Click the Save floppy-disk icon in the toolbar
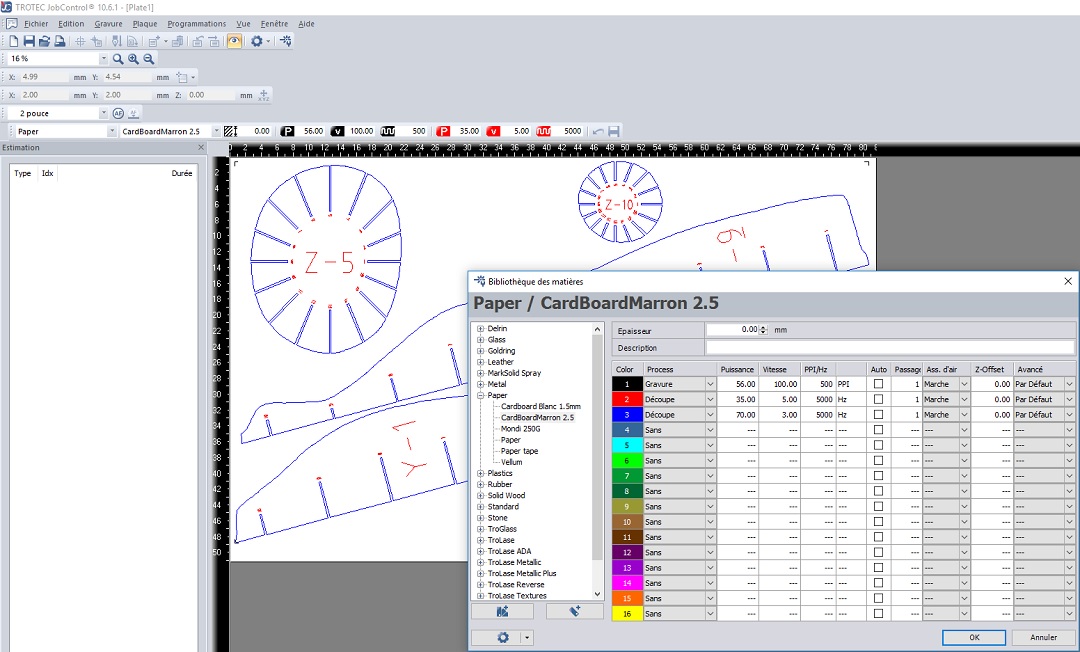The width and height of the screenshot is (1080, 652). coord(29,41)
